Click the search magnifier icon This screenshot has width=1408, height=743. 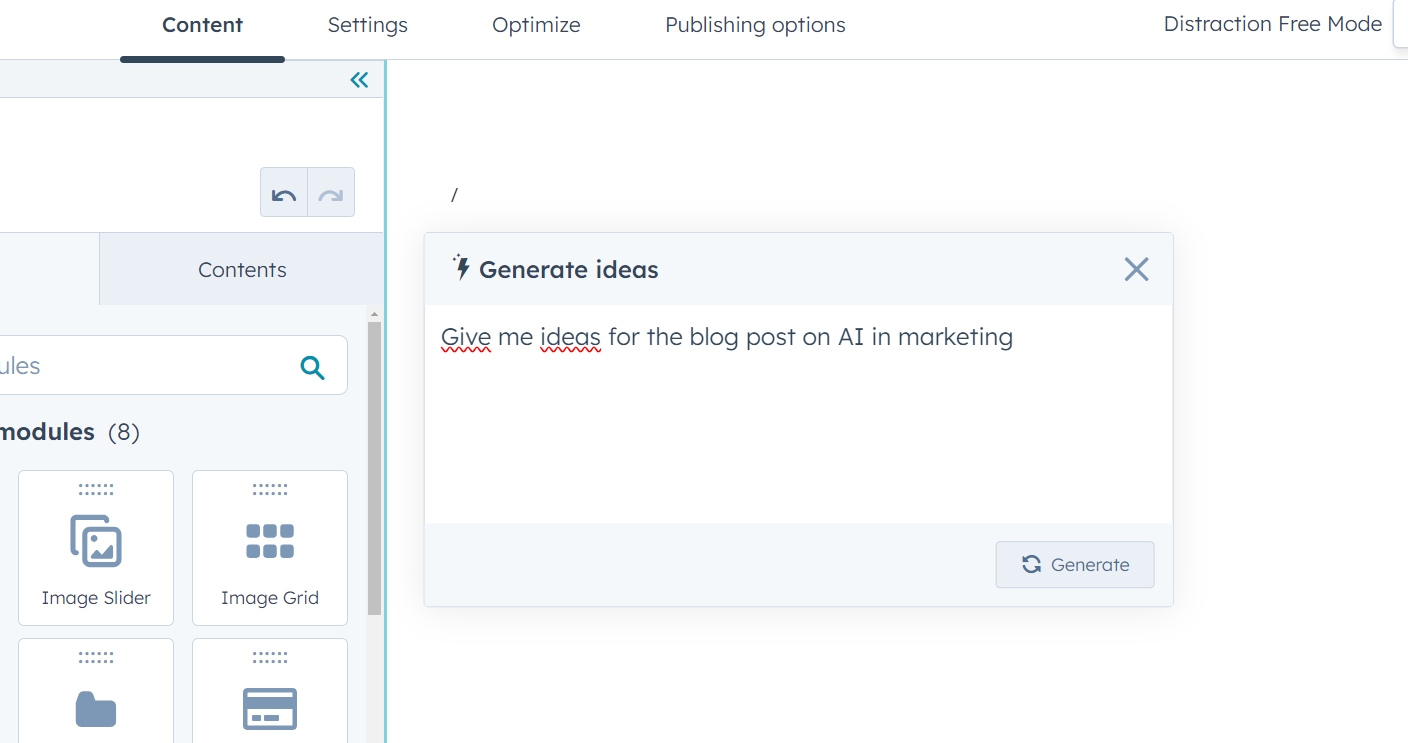click(313, 367)
